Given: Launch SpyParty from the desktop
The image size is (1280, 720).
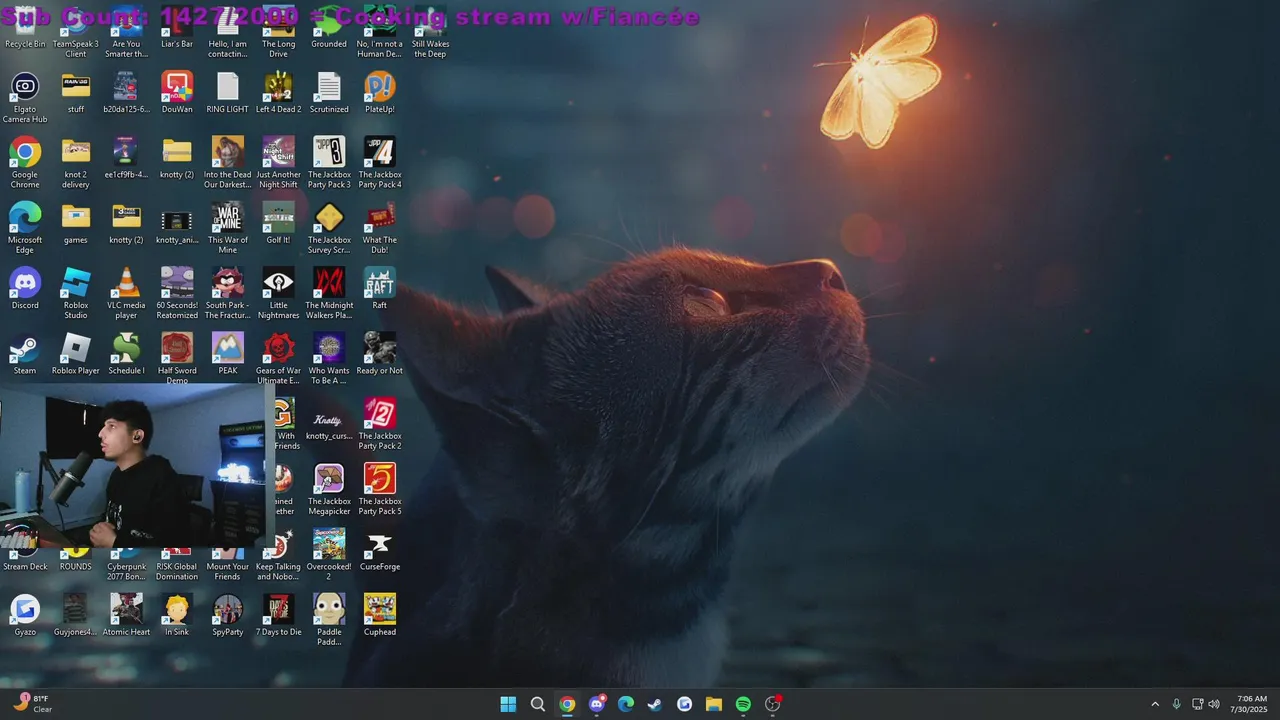Looking at the screenshot, I should pyautogui.click(x=228, y=614).
